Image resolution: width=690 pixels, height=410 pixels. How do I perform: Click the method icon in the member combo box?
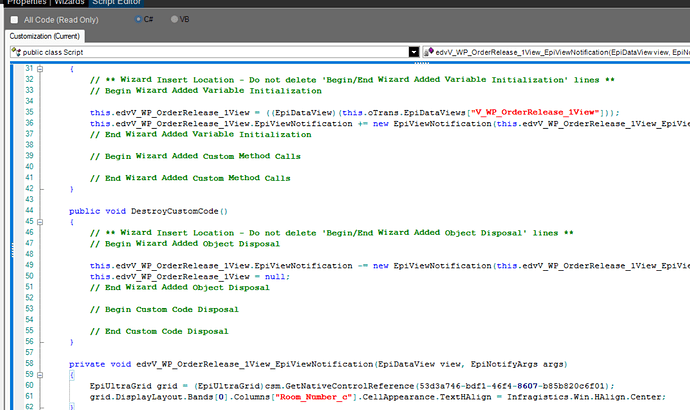pos(429,52)
